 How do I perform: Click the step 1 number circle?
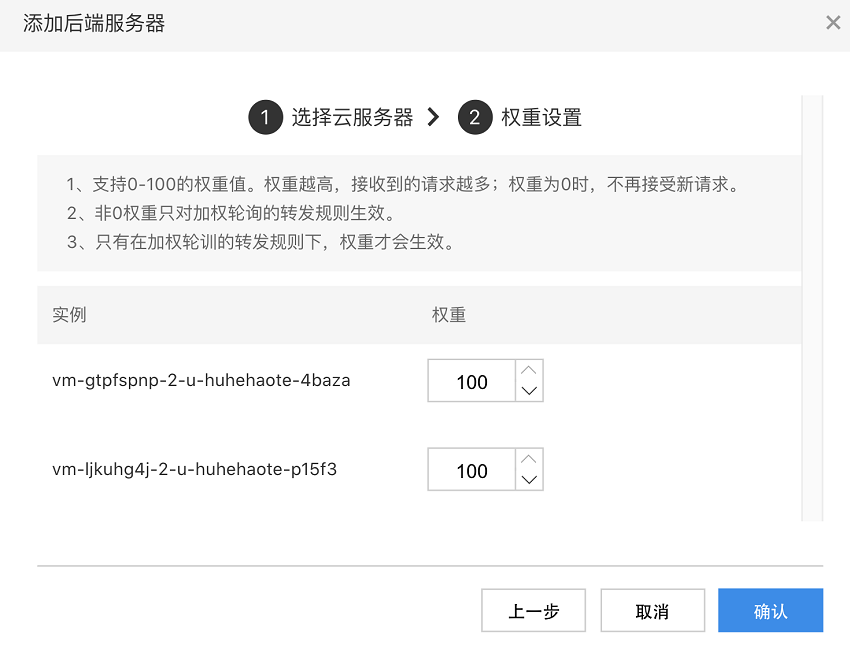pos(265,117)
